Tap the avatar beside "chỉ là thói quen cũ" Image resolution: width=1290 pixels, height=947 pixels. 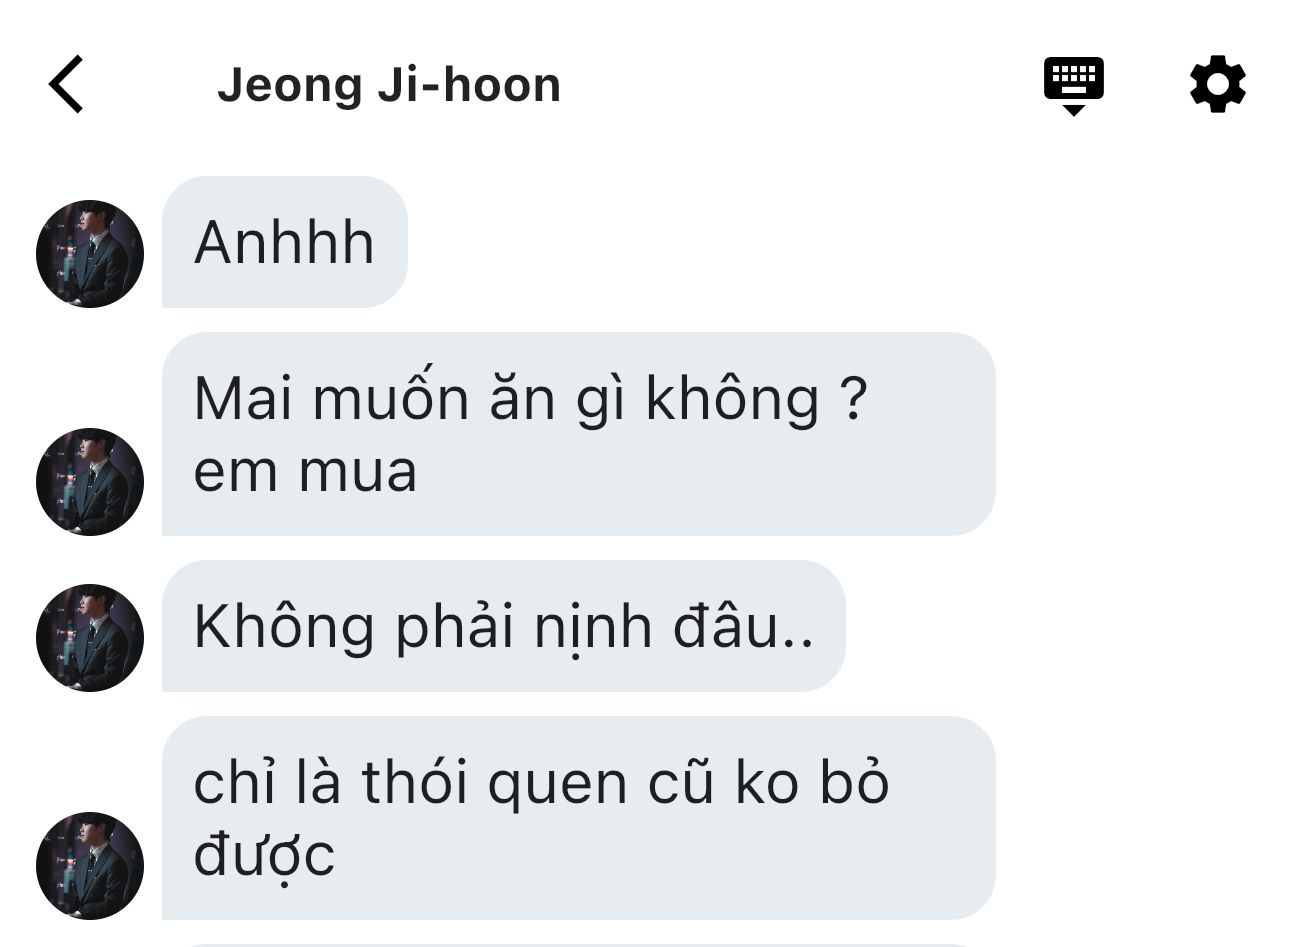tap(90, 866)
